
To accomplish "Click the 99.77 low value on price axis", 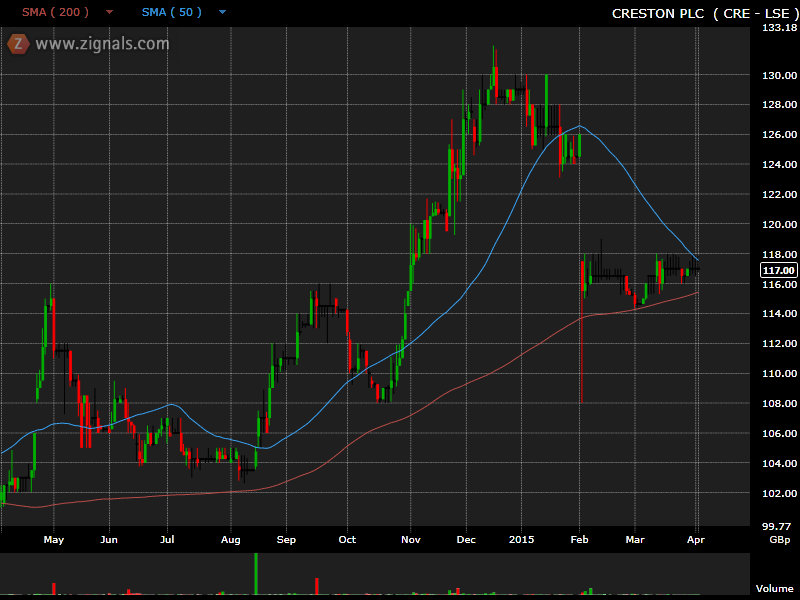I will coord(778,525).
